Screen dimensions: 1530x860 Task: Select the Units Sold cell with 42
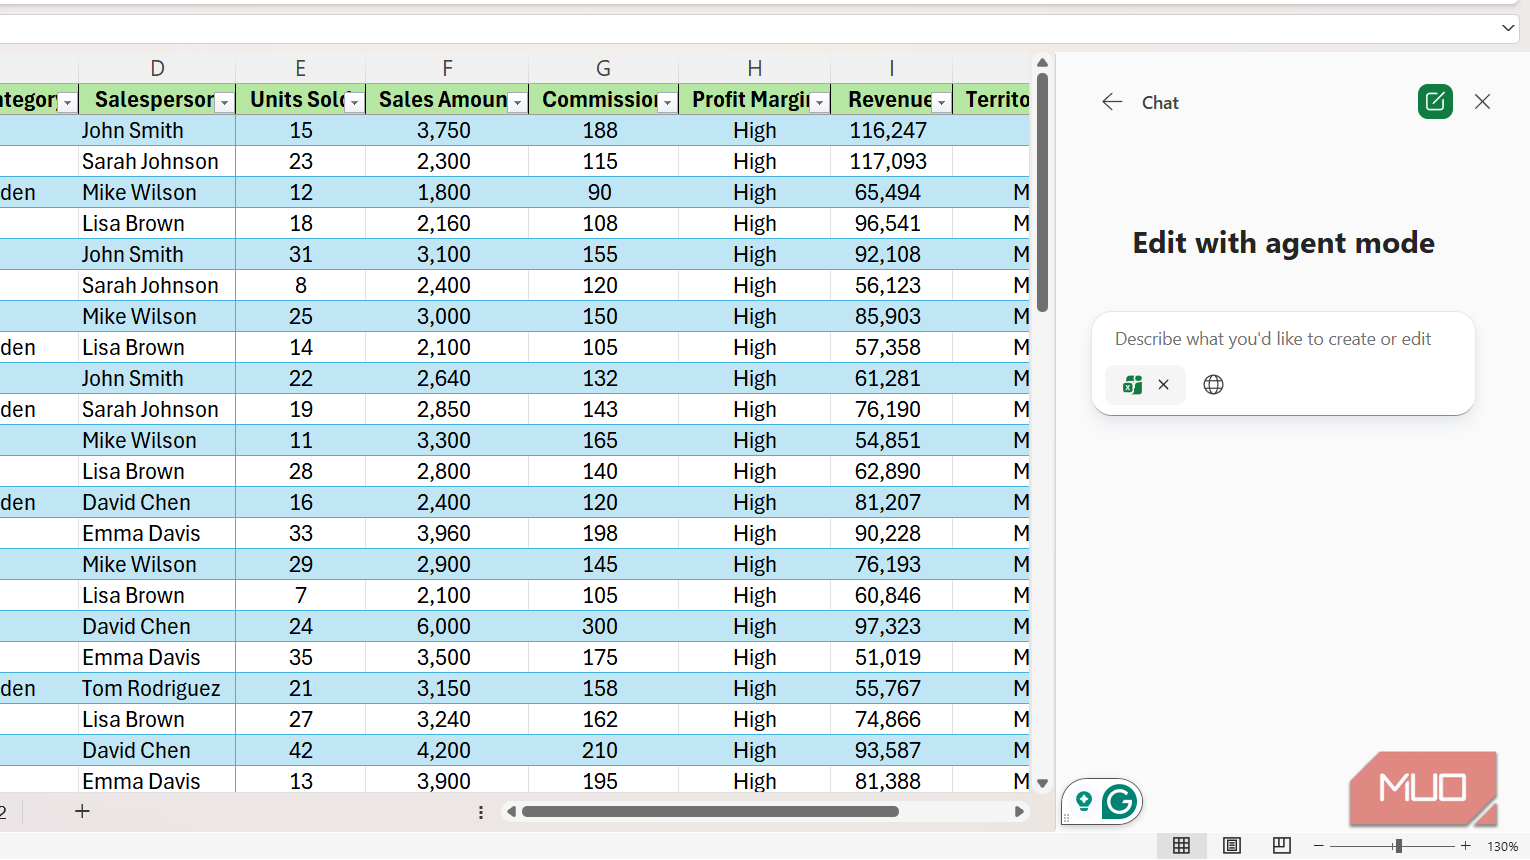point(300,750)
